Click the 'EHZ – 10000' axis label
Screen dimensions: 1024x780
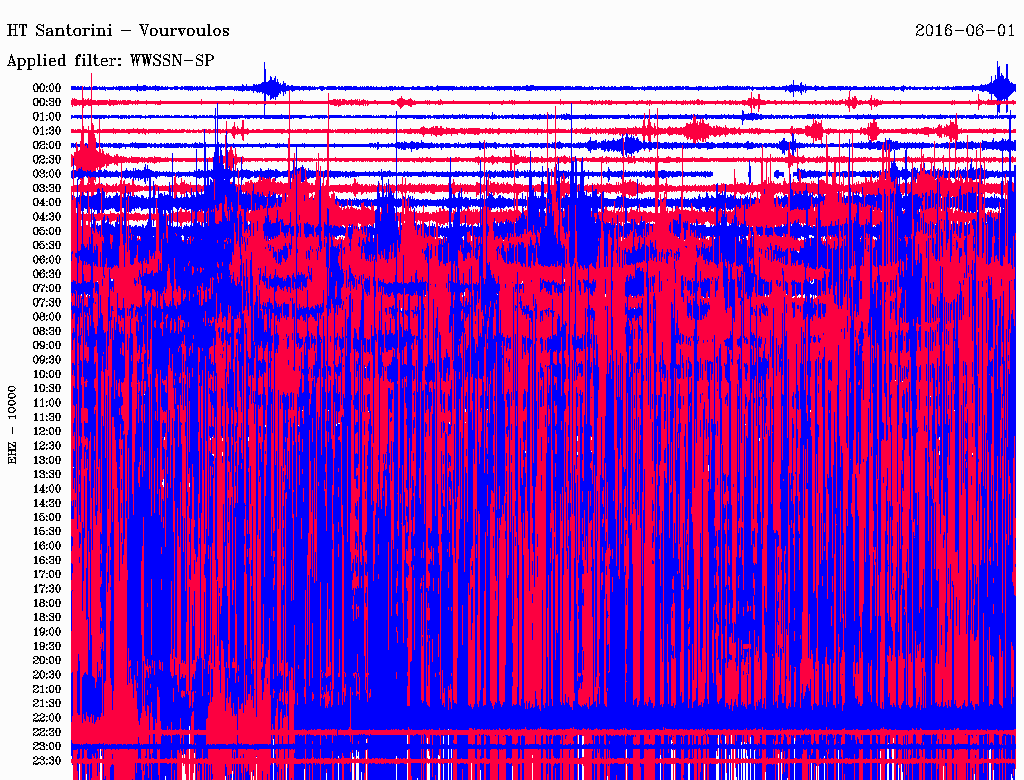(12, 425)
